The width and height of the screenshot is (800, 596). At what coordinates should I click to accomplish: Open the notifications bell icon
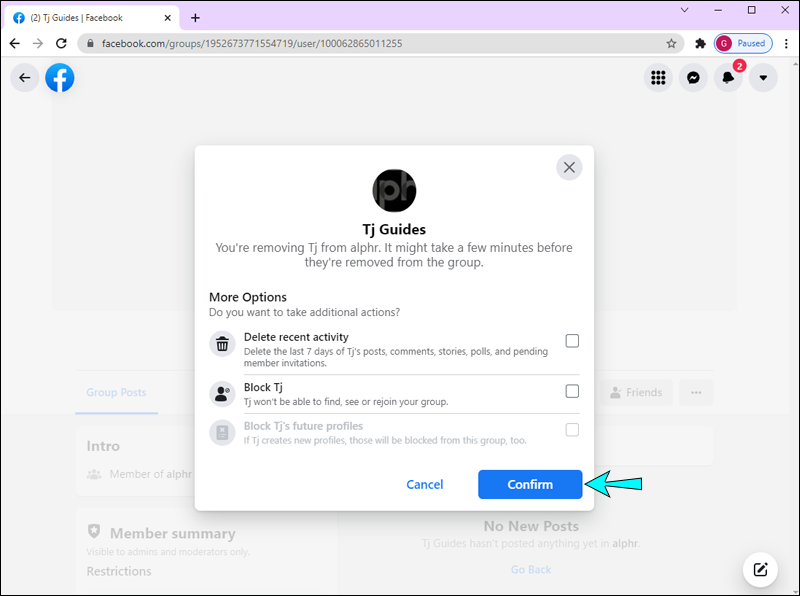click(x=728, y=78)
